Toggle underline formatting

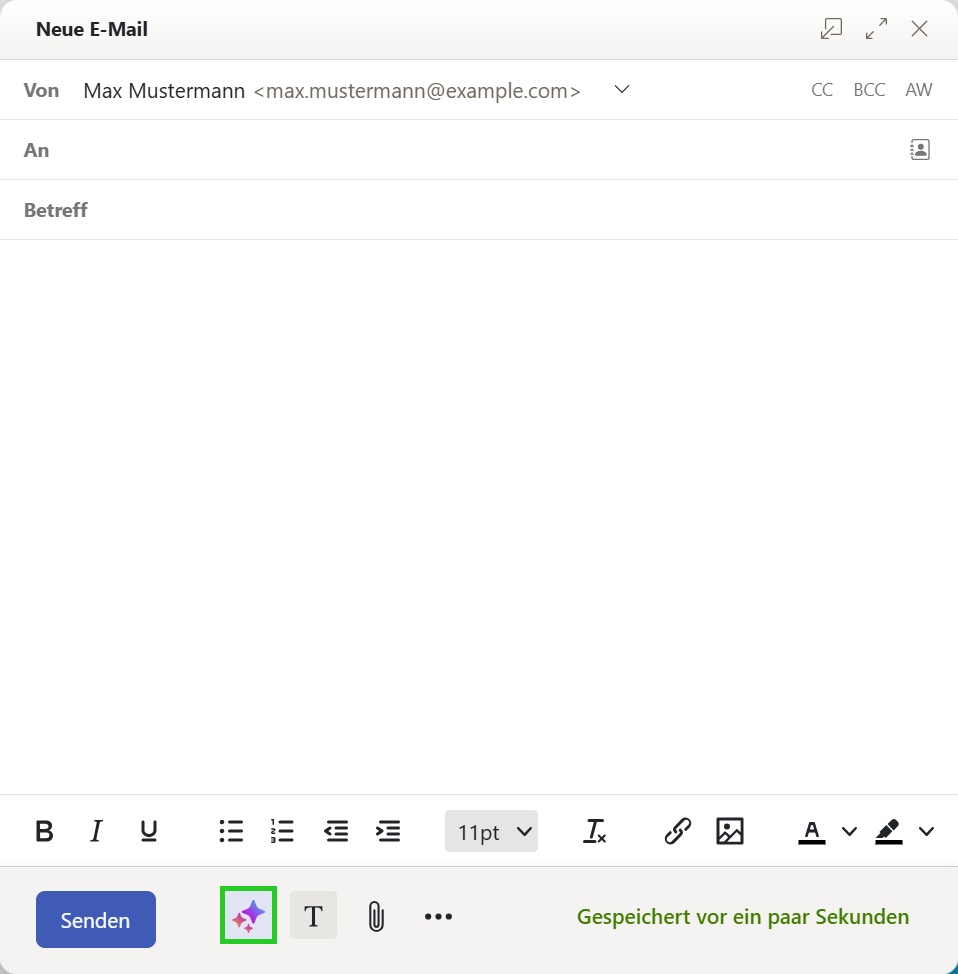pyautogui.click(x=148, y=831)
